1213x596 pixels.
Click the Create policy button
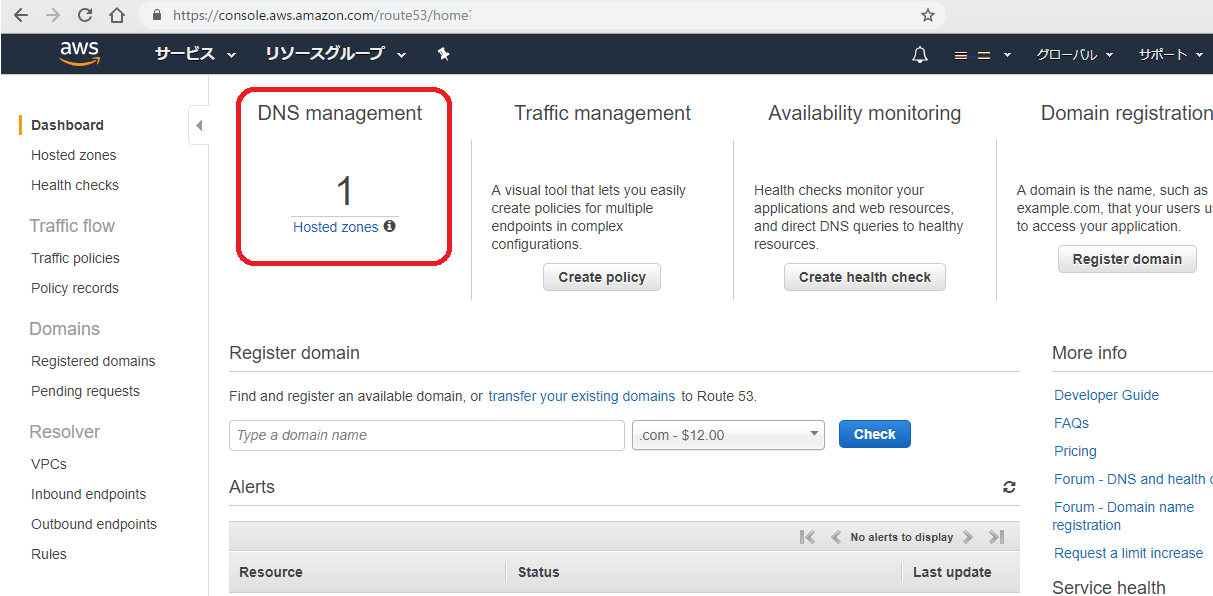(602, 277)
